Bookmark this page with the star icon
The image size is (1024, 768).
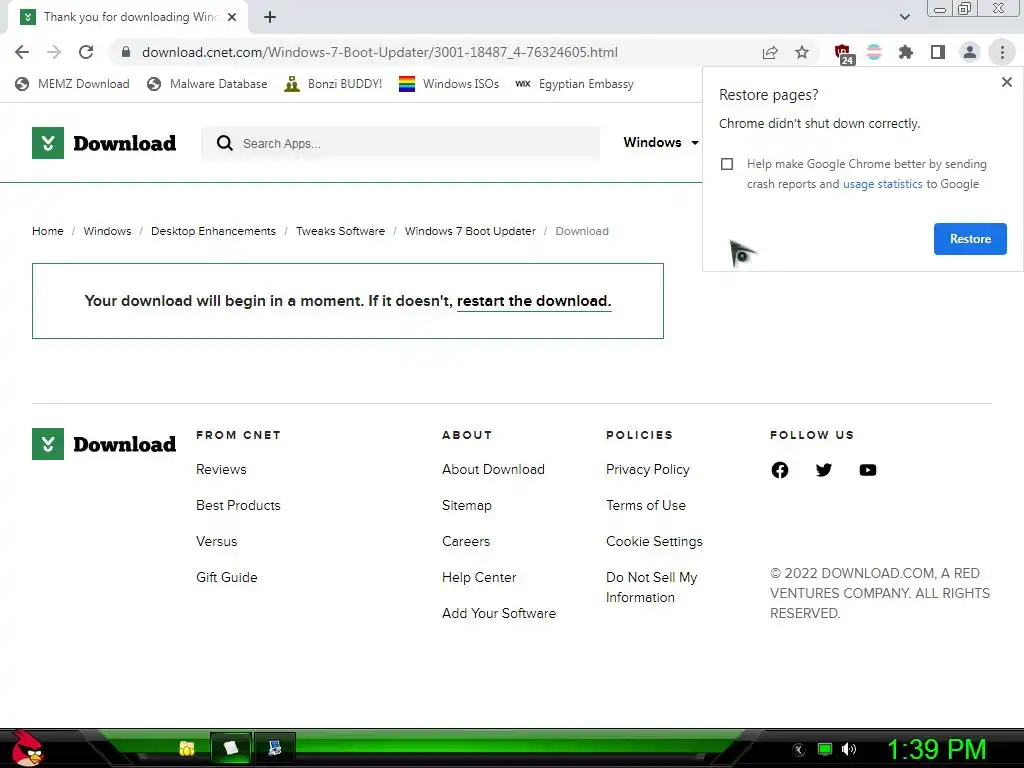pyautogui.click(x=802, y=52)
